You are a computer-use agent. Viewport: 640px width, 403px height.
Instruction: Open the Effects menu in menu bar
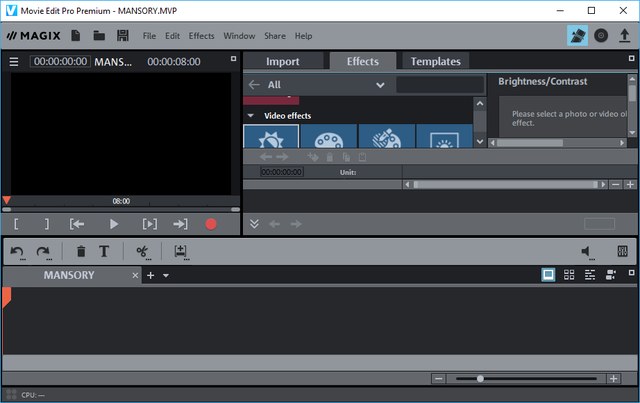click(x=201, y=35)
